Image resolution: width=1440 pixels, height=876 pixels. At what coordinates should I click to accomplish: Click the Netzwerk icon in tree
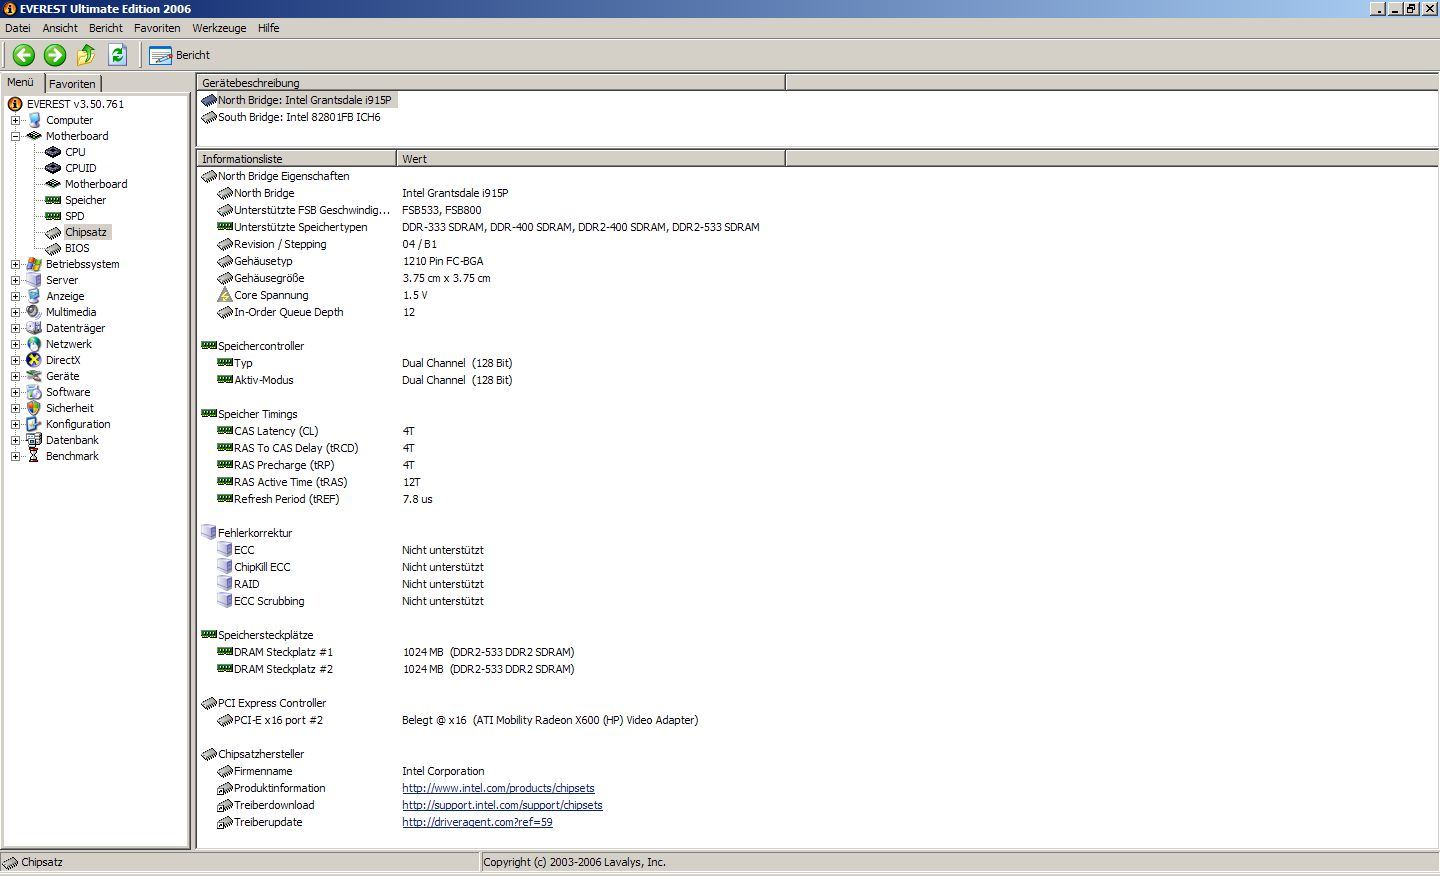[34, 344]
